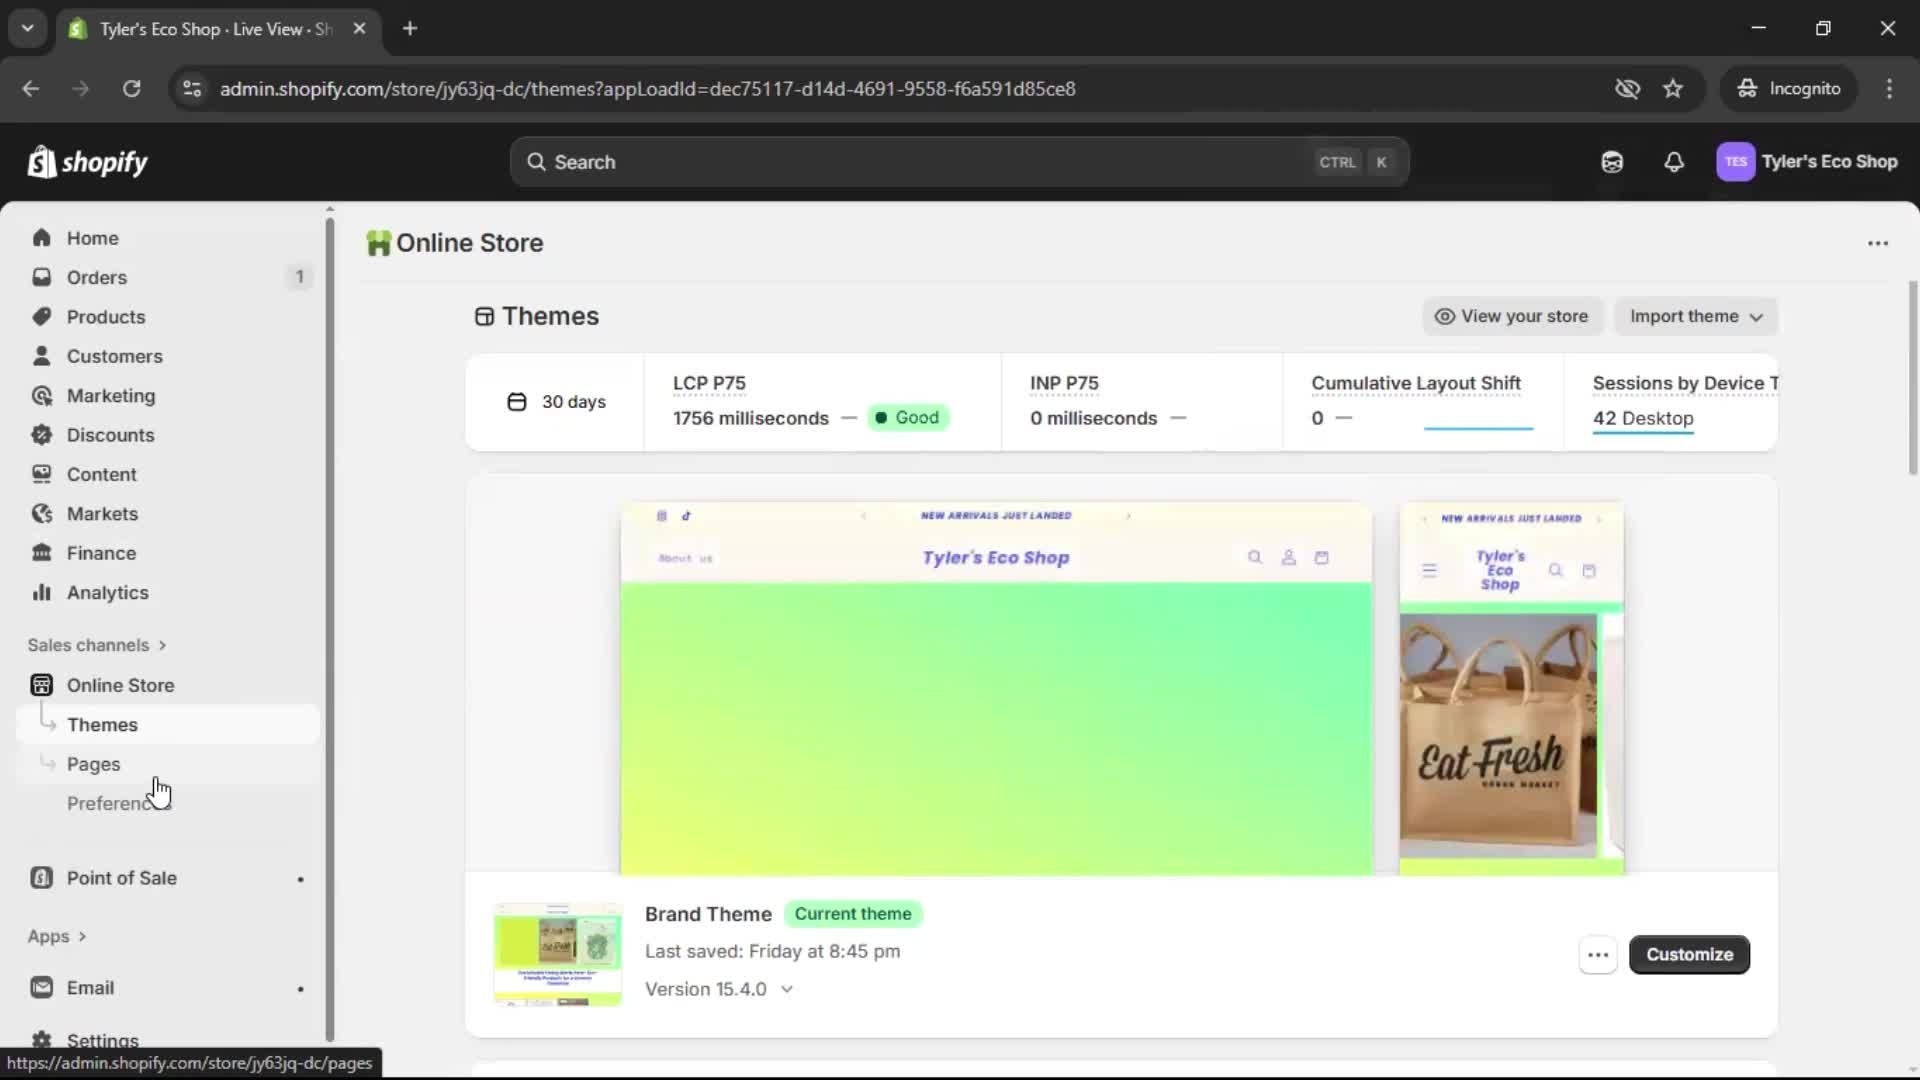1920x1080 pixels.
Task: Click View your store
Action: pos(1512,316)
